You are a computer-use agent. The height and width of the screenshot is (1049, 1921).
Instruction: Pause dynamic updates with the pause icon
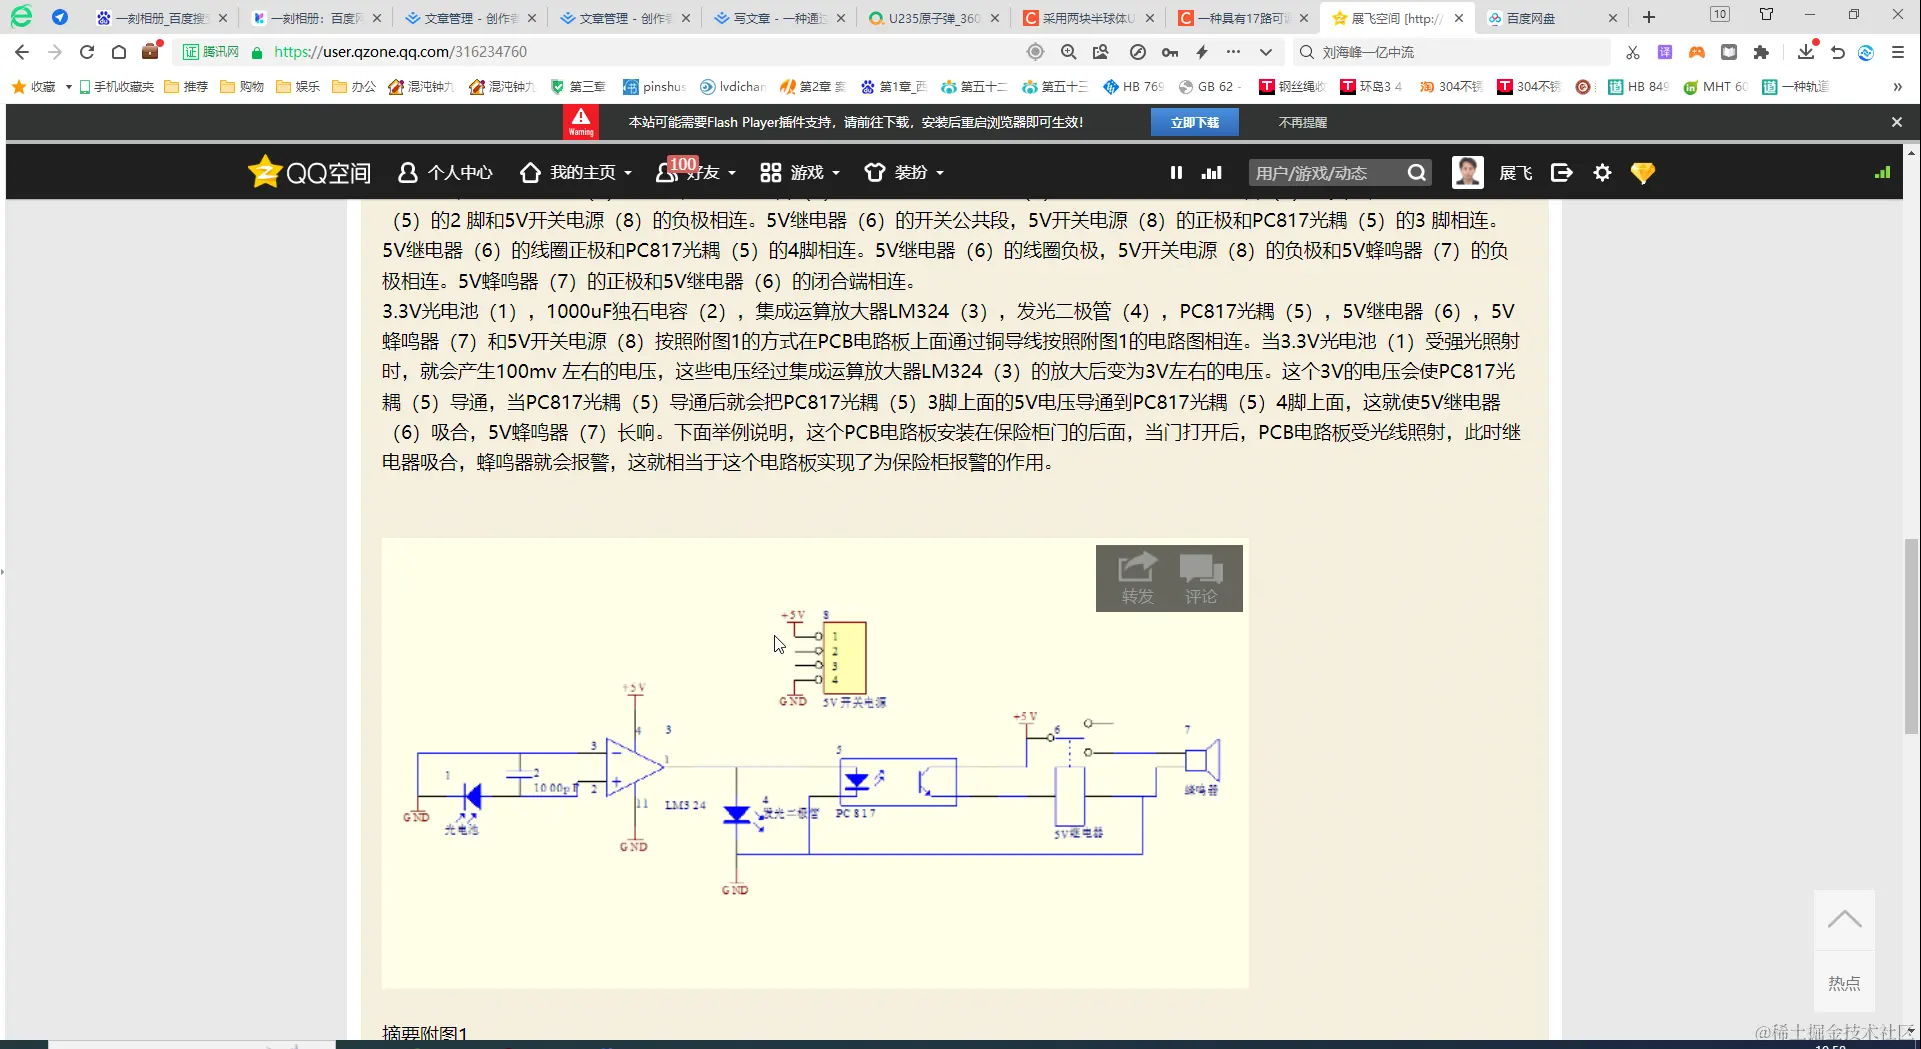coord(1176,171)
